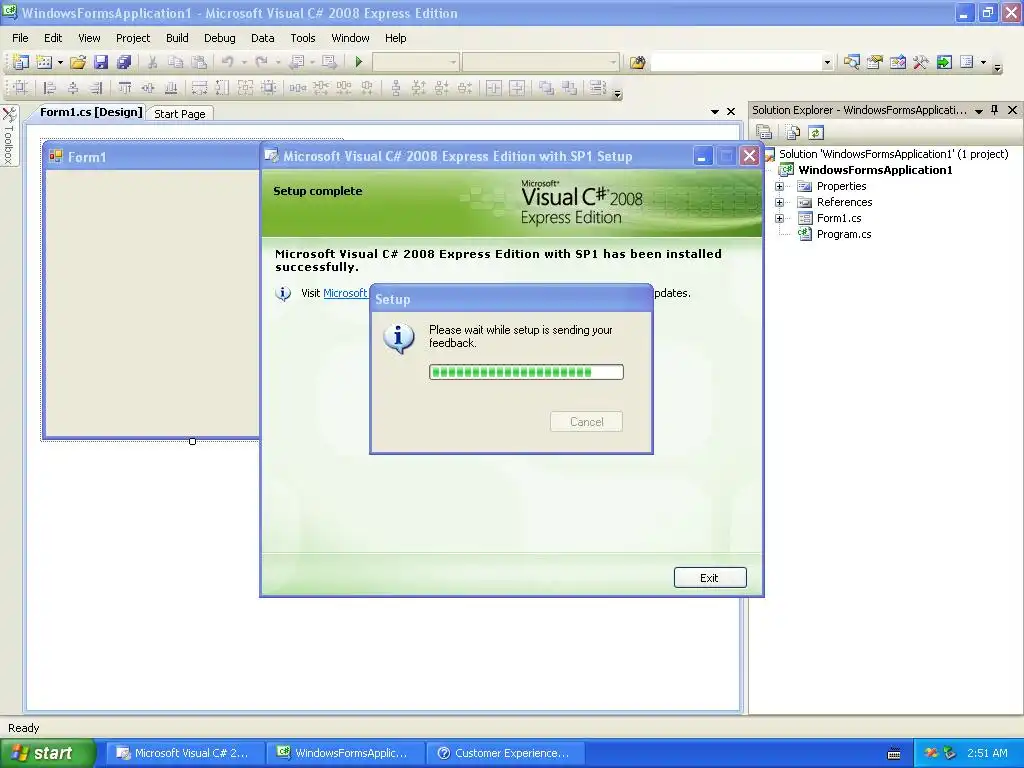Screen dimensions: 1024x768
Task: Open layout toolbar options overflow arrow
Action: pos(617,94)
